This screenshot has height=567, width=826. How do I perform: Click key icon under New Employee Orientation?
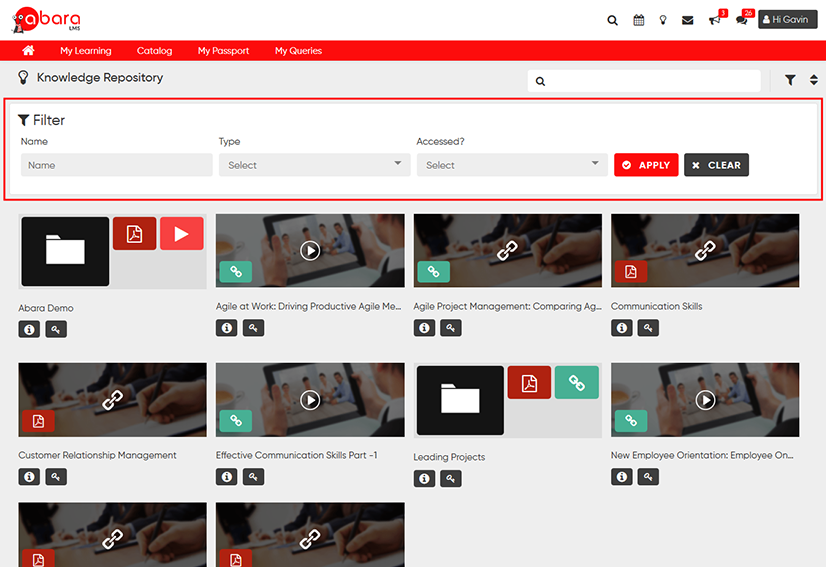(648, 477)
